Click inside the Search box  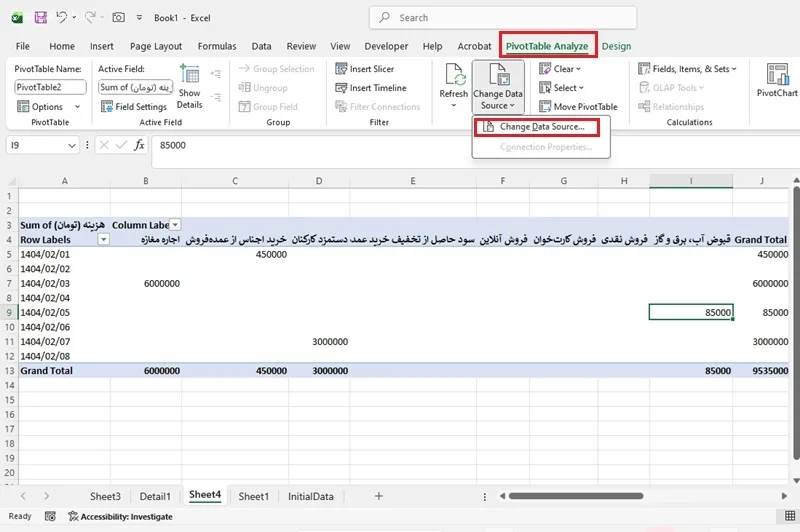(x=503, y=18)
